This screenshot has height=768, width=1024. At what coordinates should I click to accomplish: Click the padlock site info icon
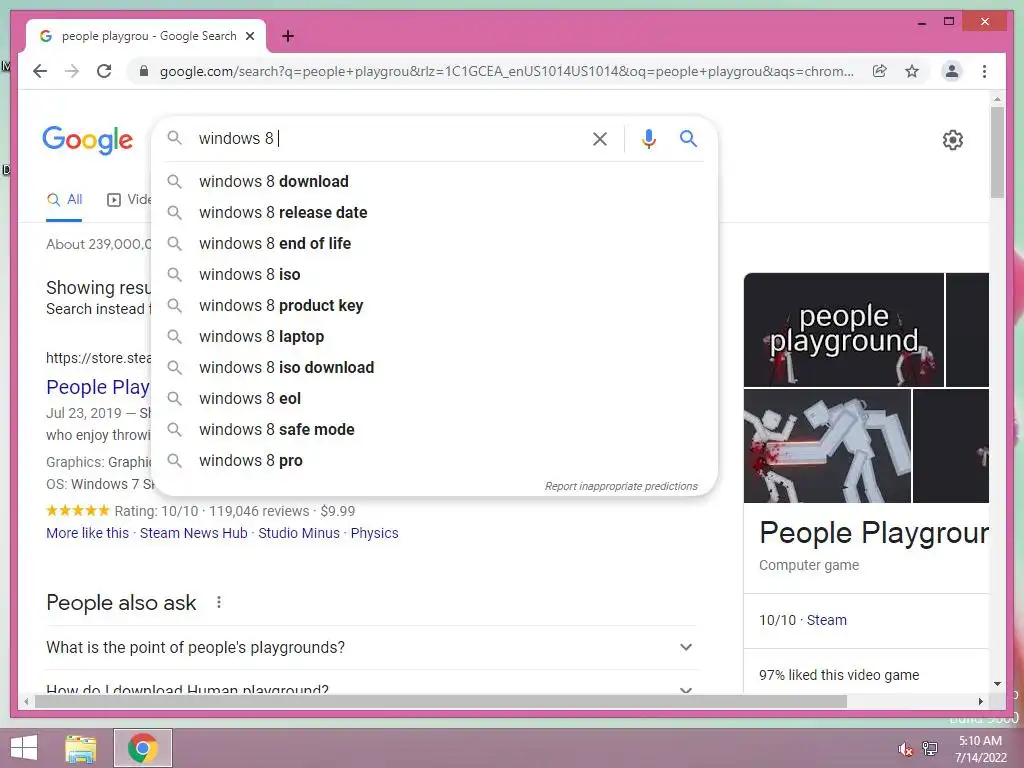pyautogui.click(x=144, y=71)
